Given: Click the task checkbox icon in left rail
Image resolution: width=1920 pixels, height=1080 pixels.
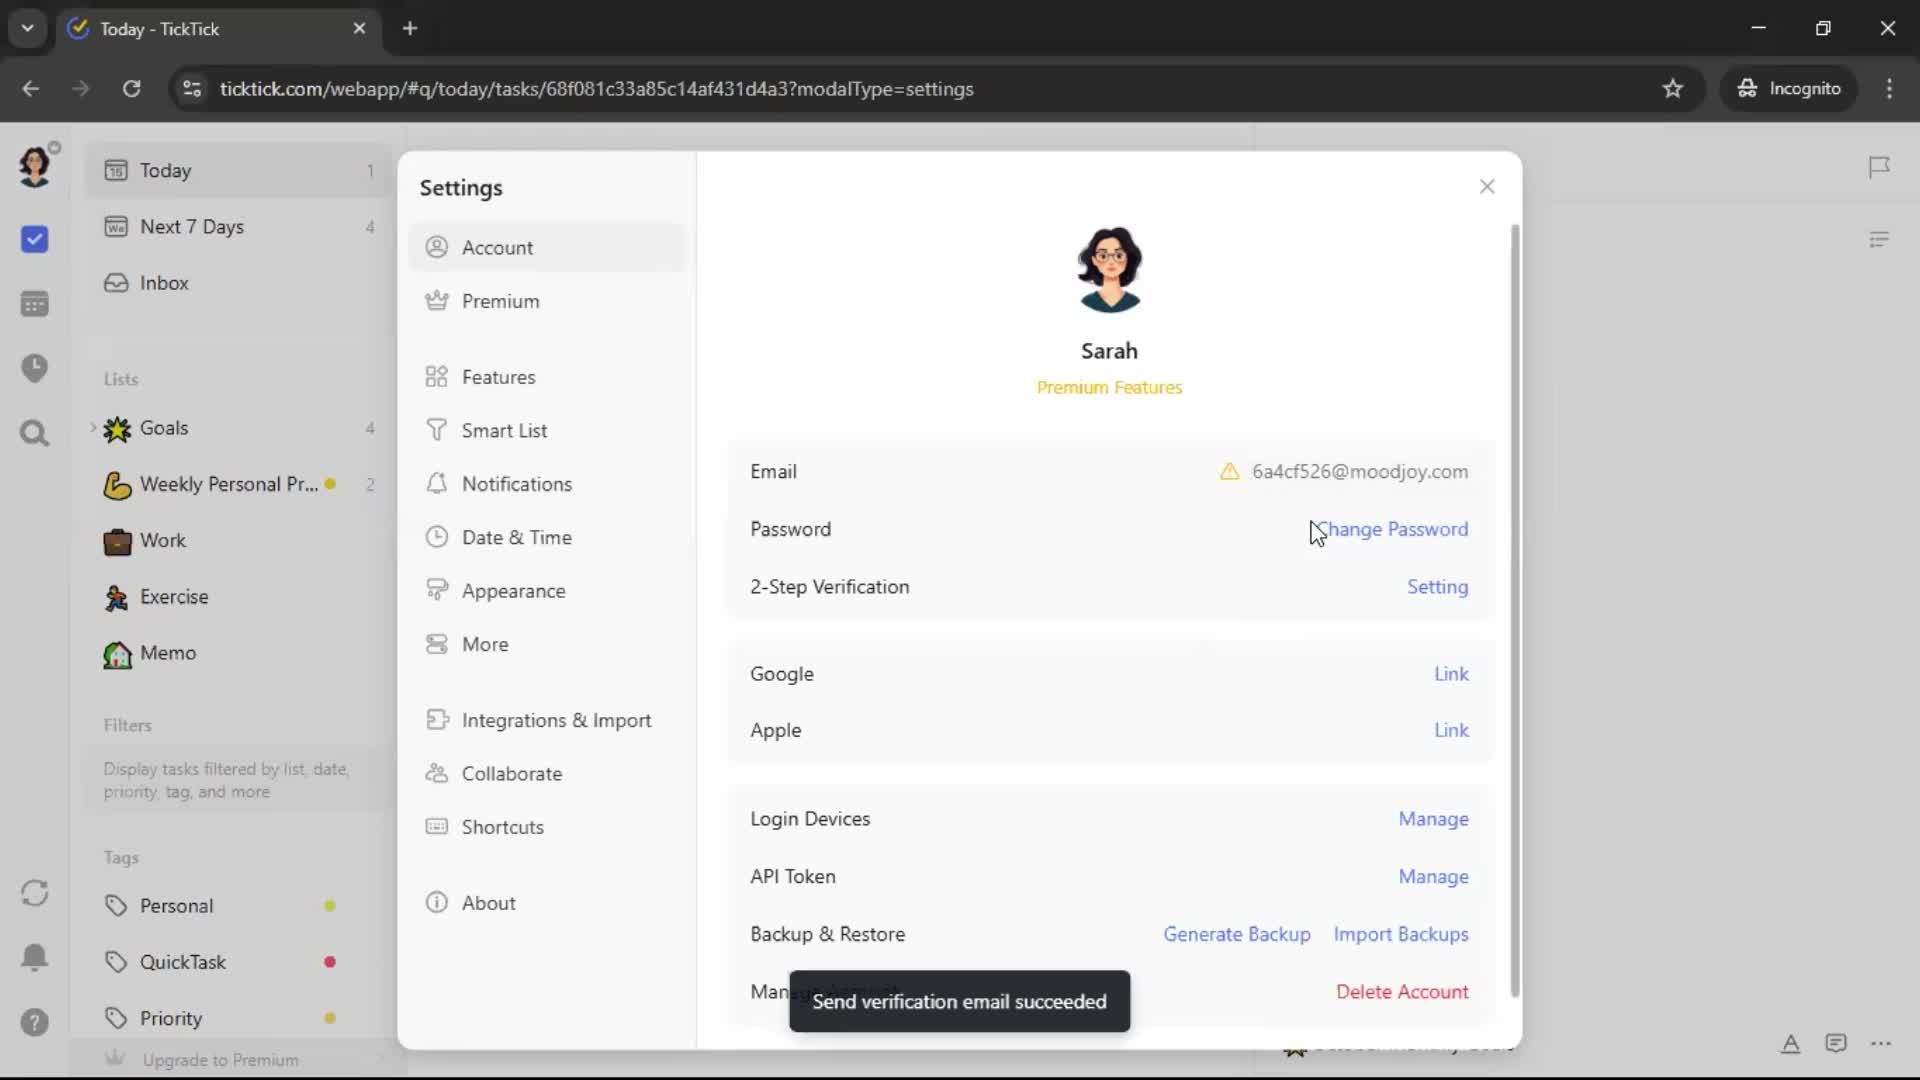Looking at the screenshot, I should coord(34,239).
